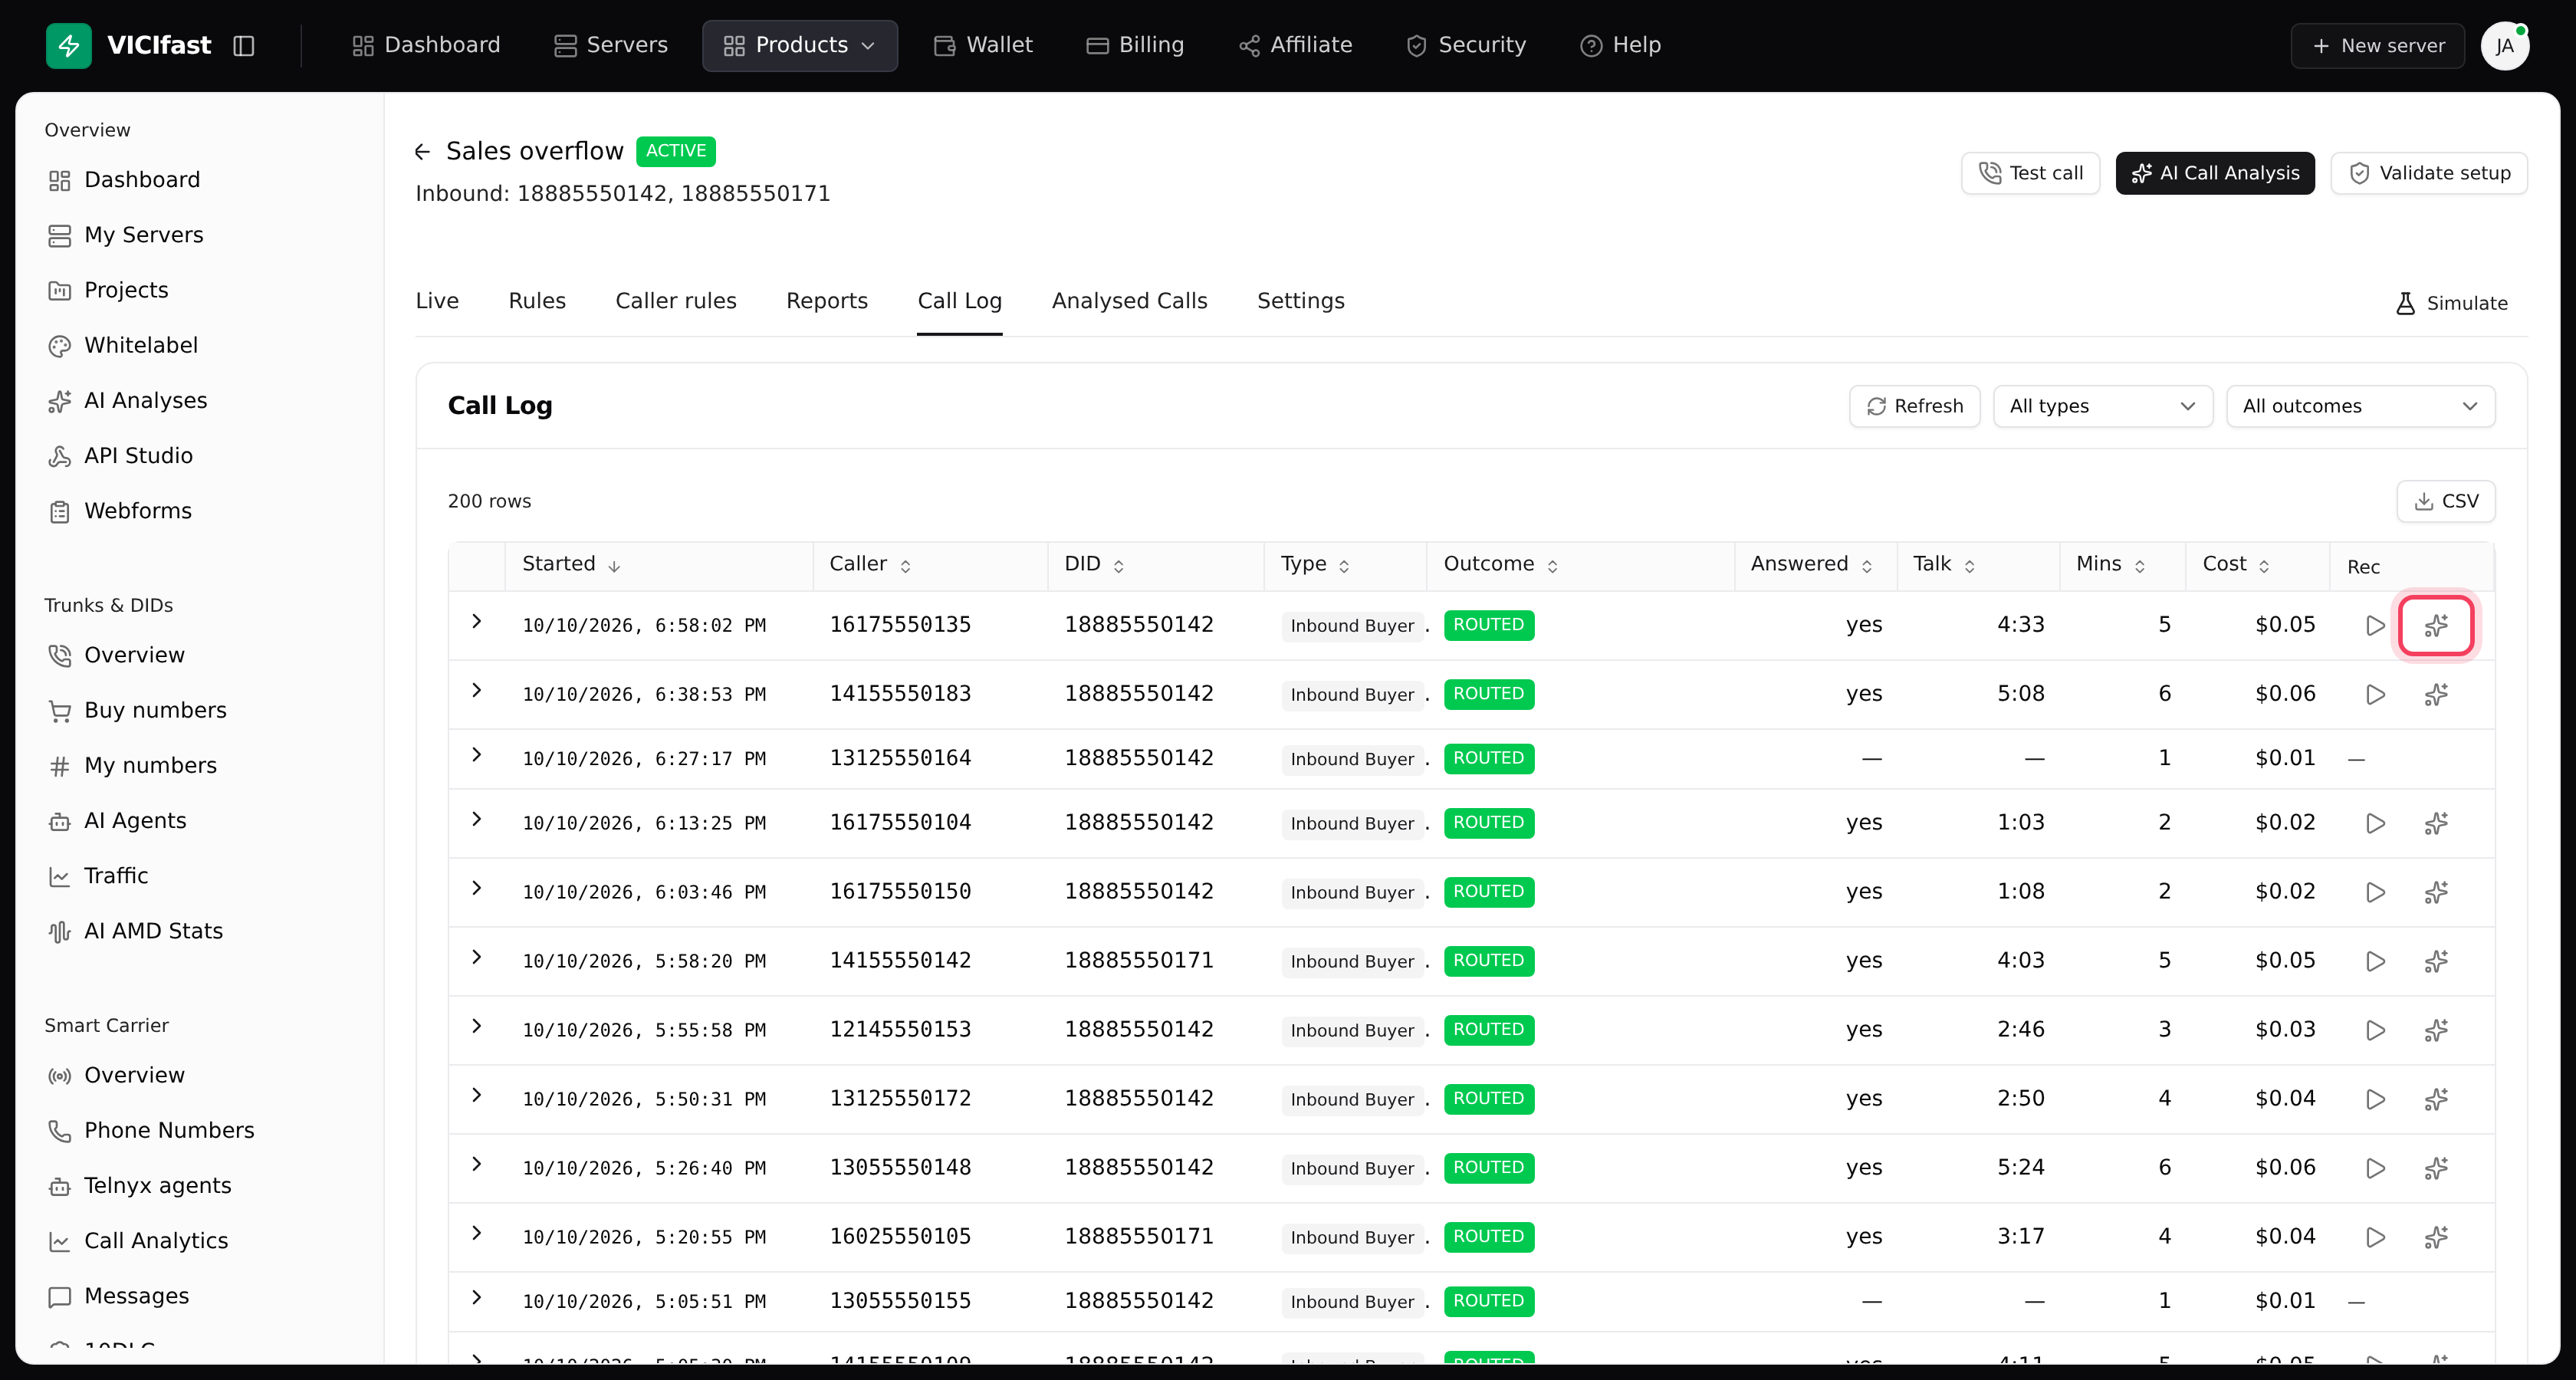Switch to the Reports tab
Image resolution: width=2576 pixels, height=1380 pixels.
826,301
